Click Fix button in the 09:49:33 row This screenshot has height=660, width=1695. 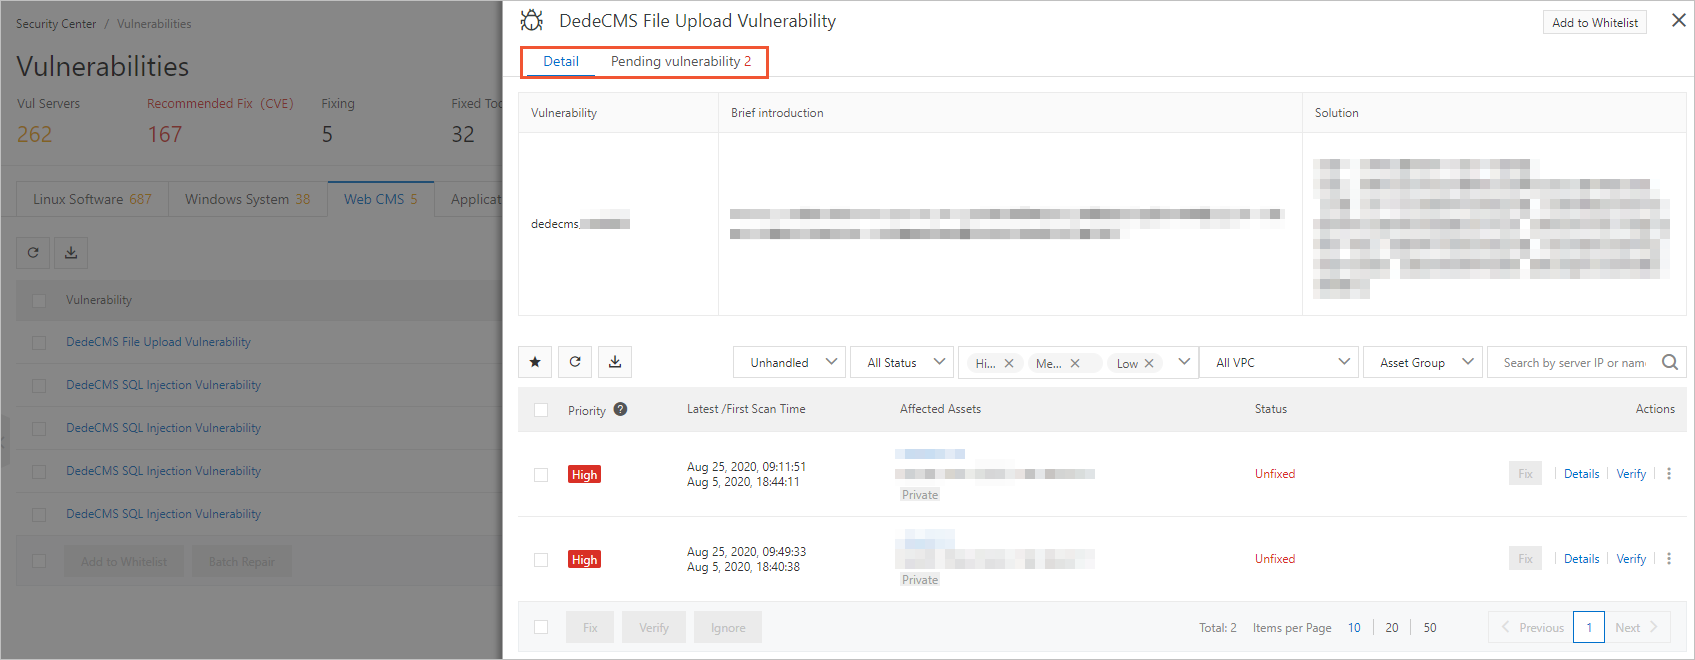(1525, 559)
